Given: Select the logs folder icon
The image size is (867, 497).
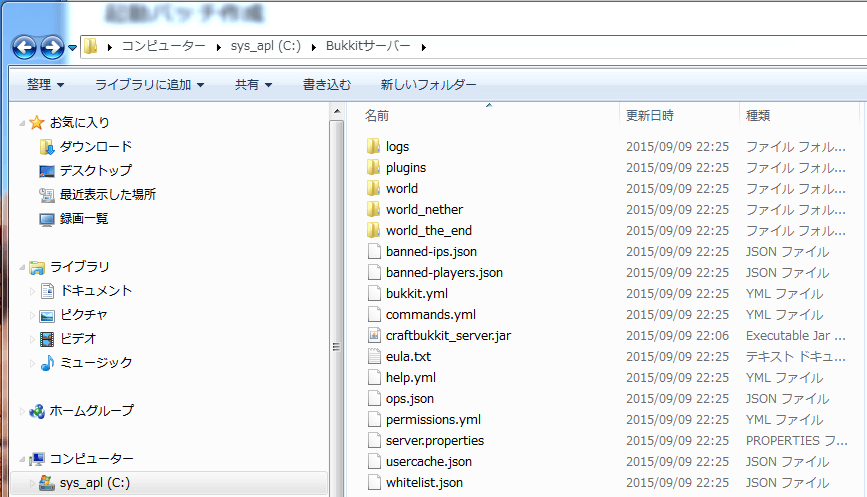Looking at the screenshot, I should (374, 146).
